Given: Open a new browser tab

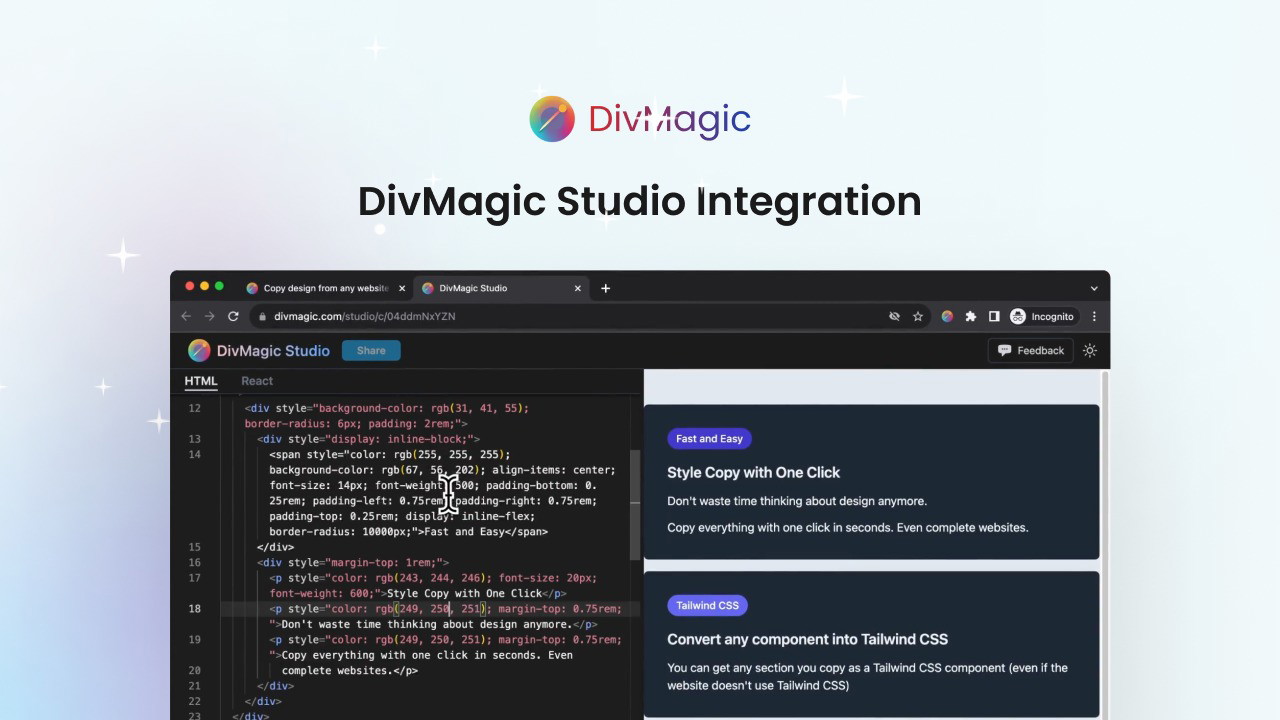Looking at the screenshot, I should coord(605,288).
